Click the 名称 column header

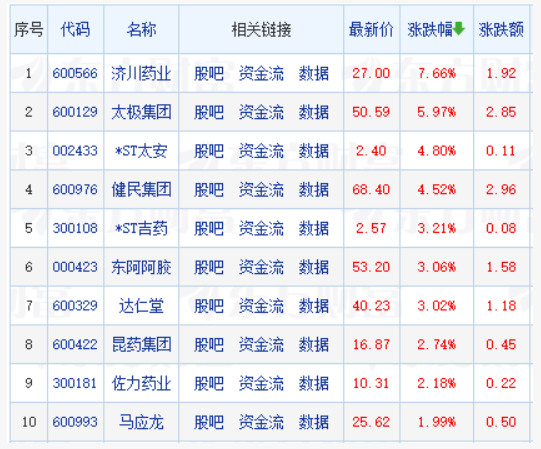pyautogui.click(x=141, y=29)
